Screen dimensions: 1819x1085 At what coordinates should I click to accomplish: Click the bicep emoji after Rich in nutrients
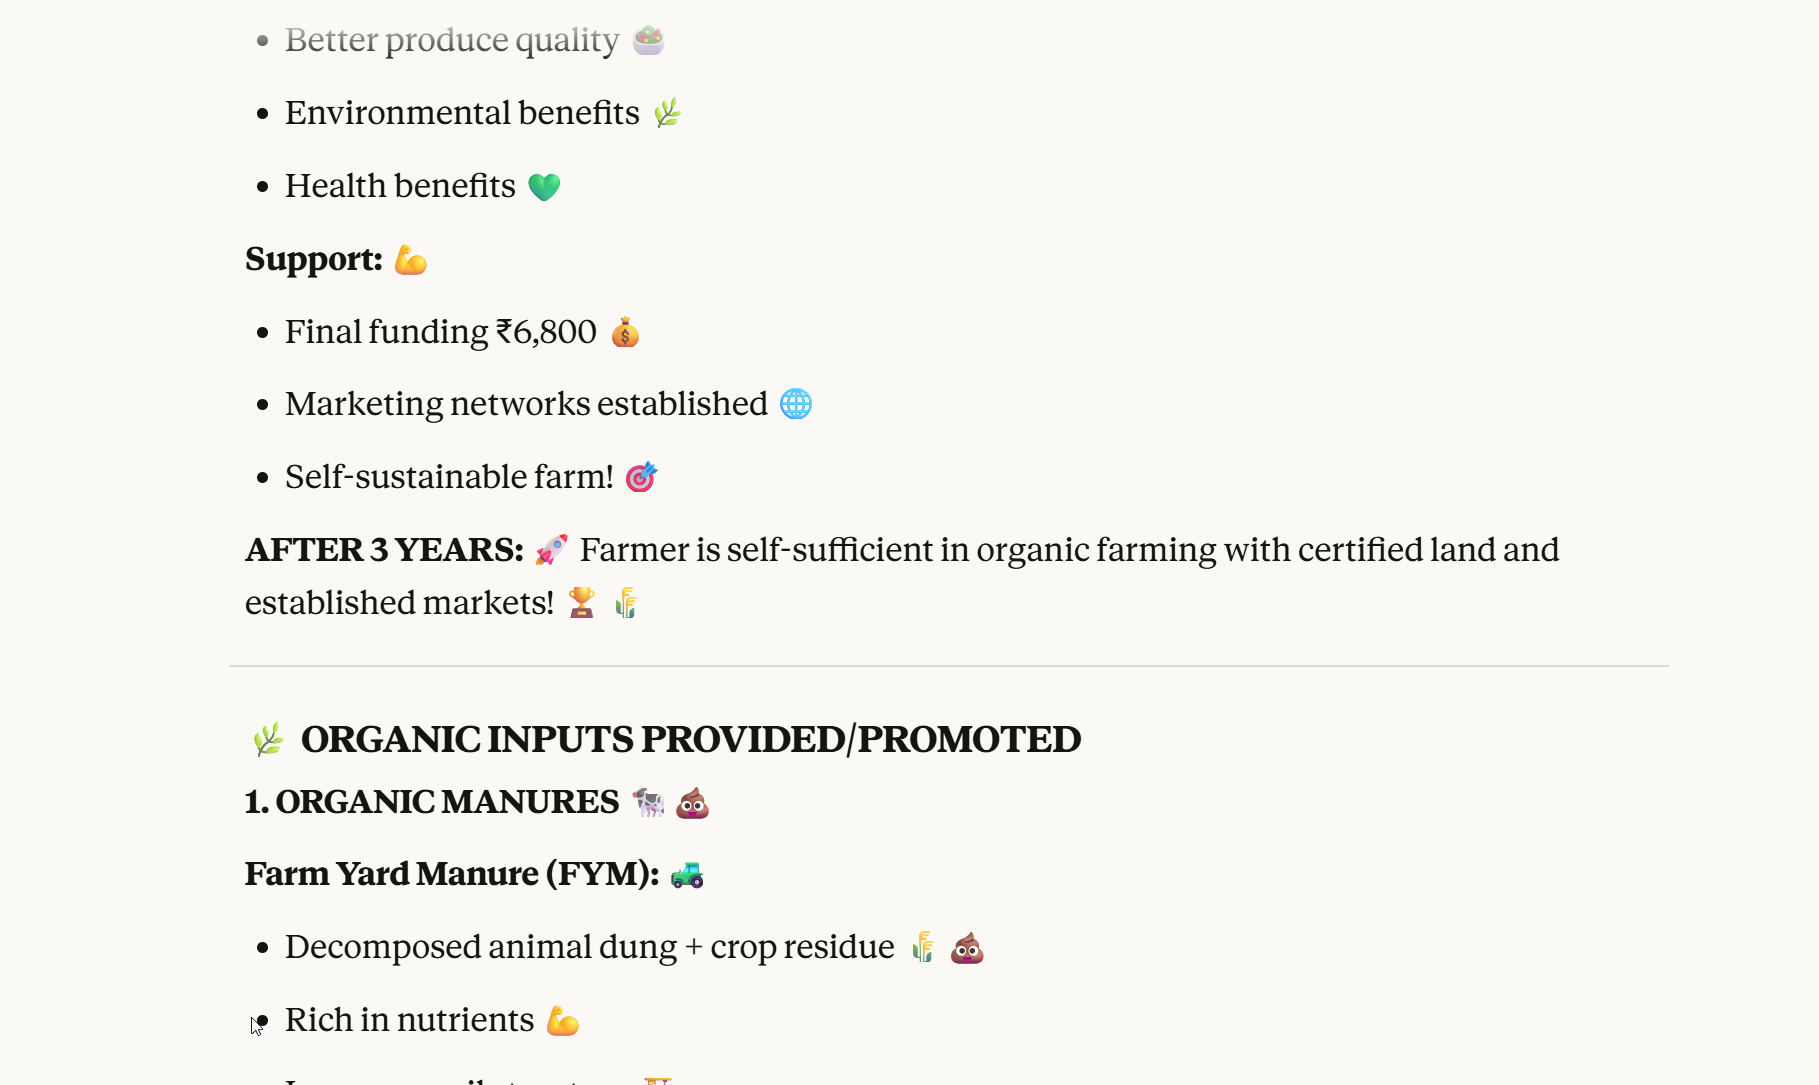pyautogui.click(x=563, y=1021)
